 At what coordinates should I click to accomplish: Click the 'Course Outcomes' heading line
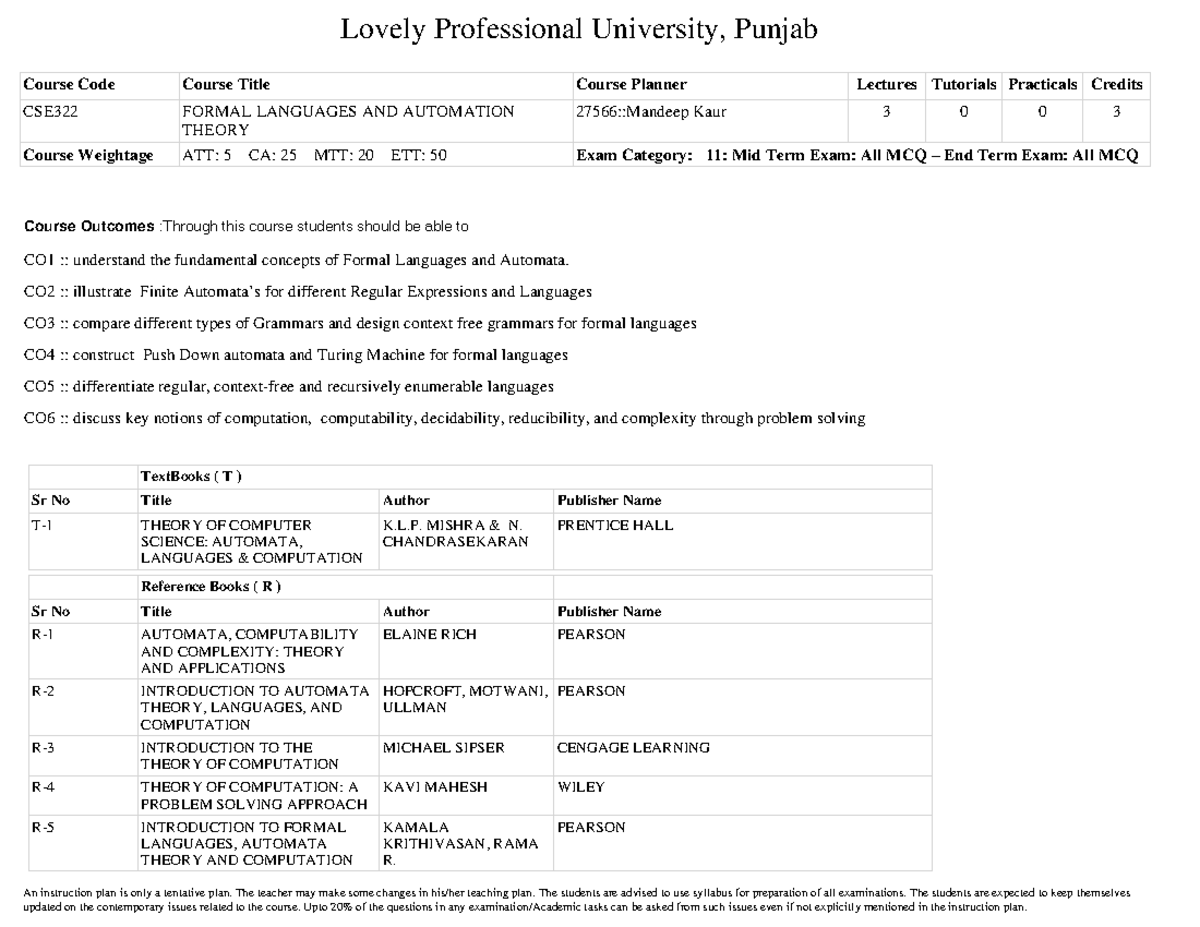246,227
